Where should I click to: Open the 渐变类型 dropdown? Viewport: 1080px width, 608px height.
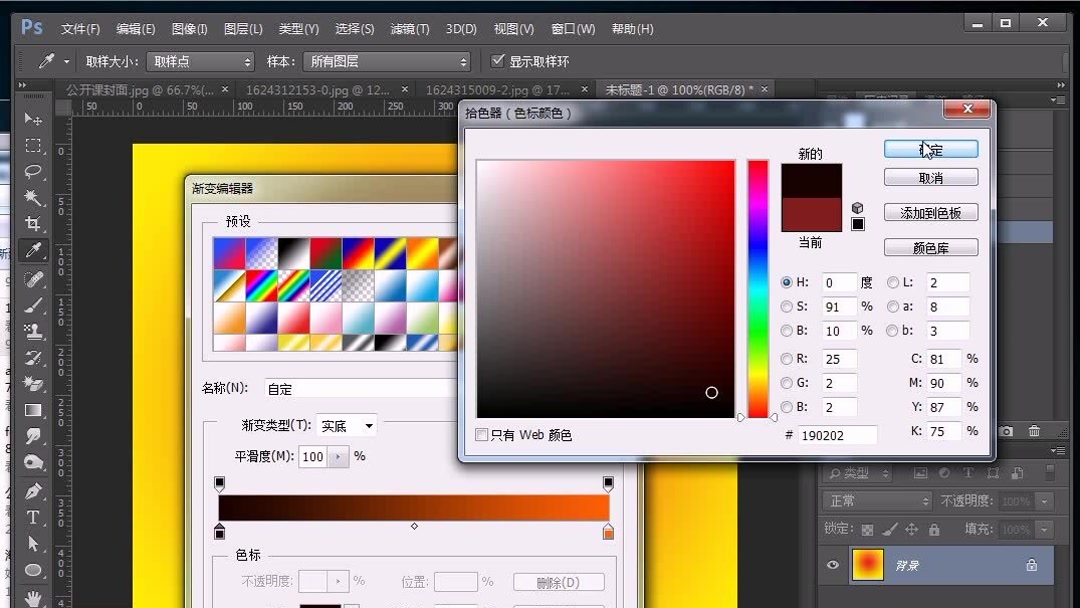coord(345,425)
